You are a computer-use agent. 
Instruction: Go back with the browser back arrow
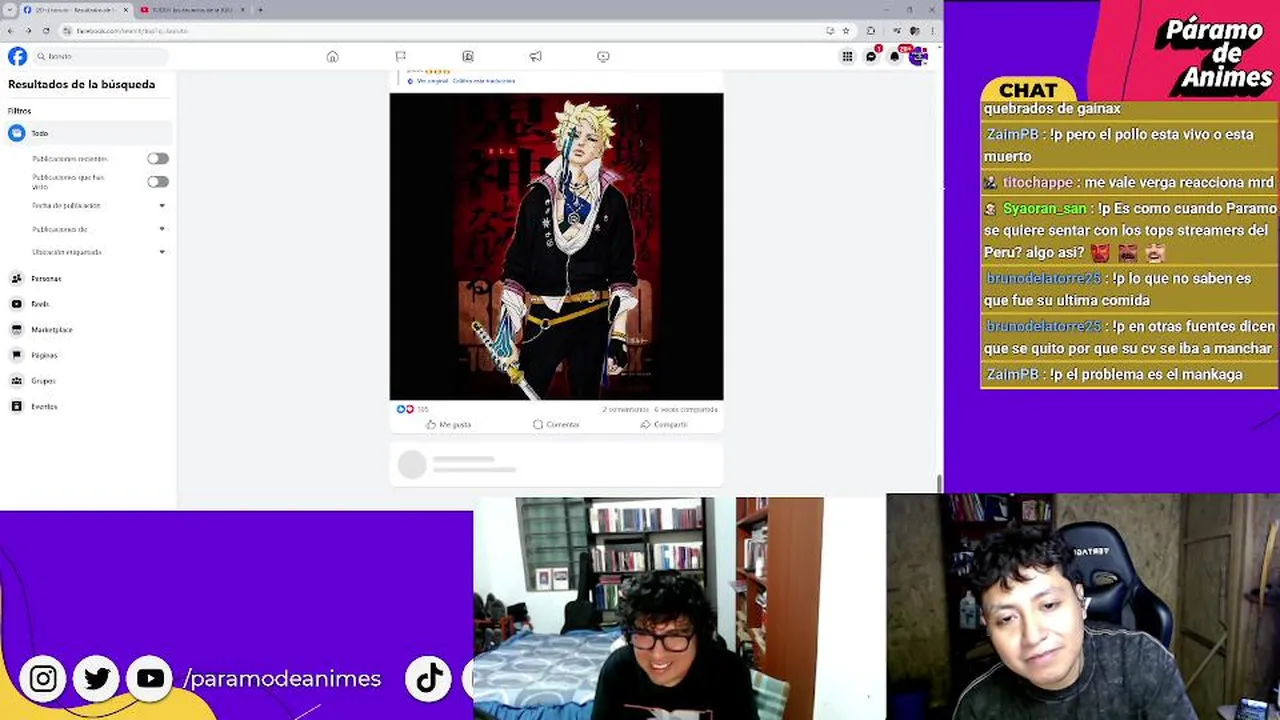click(11, 31)
